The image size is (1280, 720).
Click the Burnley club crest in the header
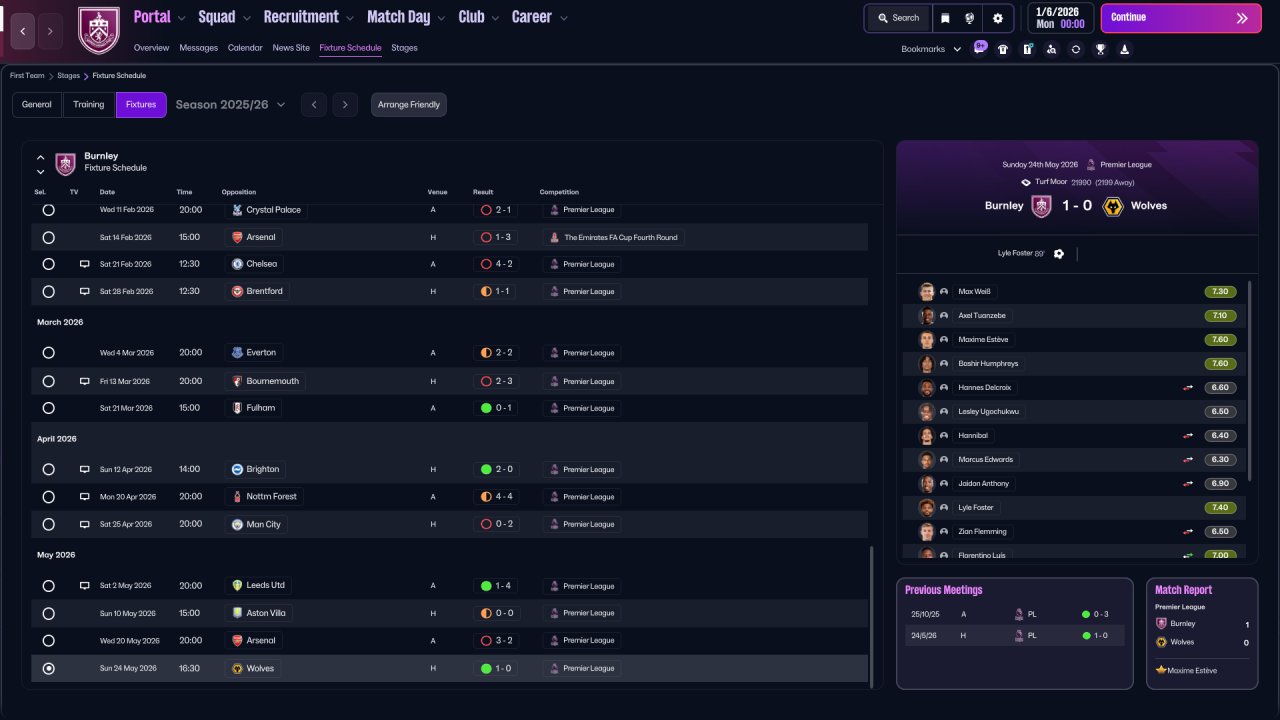[99, 31]
